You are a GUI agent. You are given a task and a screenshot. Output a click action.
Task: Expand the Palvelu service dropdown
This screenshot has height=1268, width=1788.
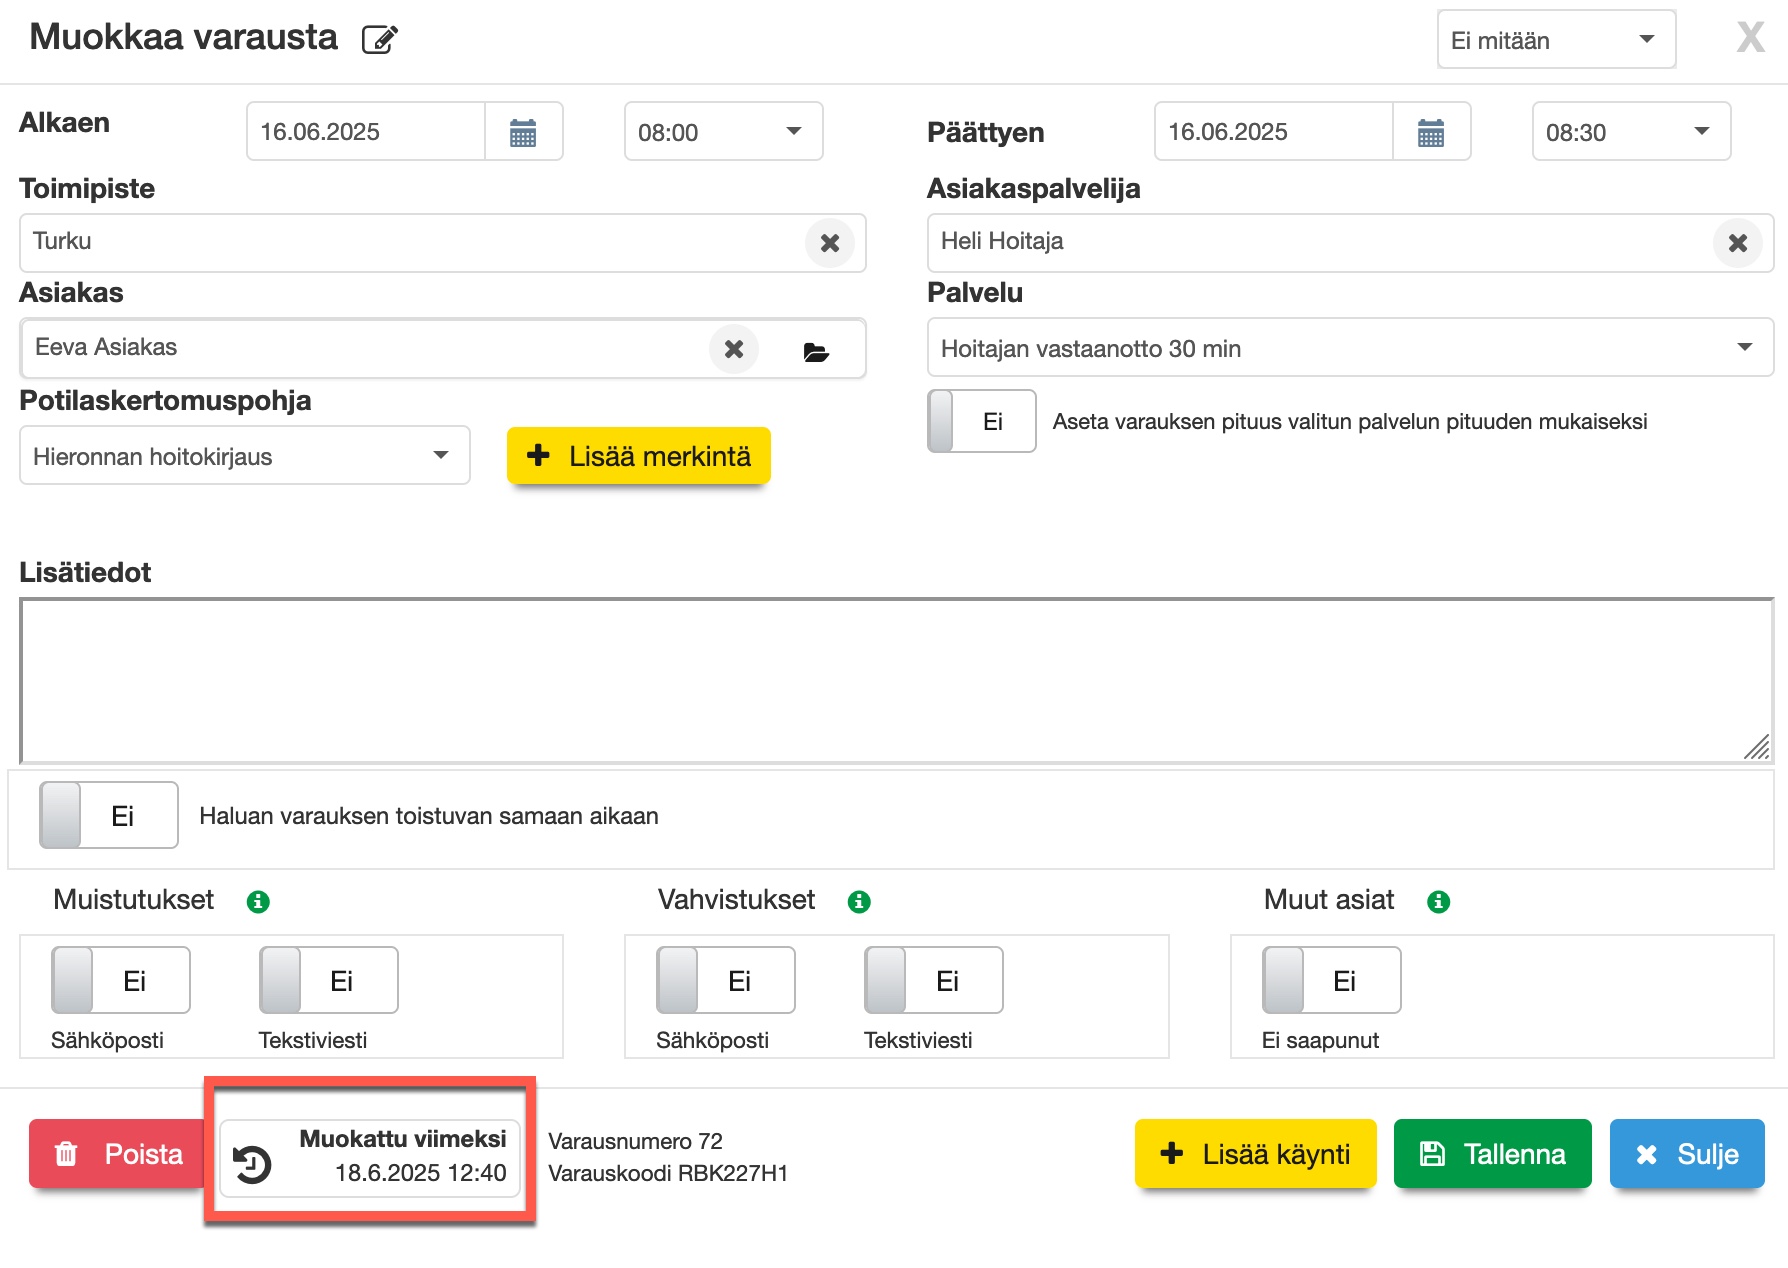(x=1350, y=348)
